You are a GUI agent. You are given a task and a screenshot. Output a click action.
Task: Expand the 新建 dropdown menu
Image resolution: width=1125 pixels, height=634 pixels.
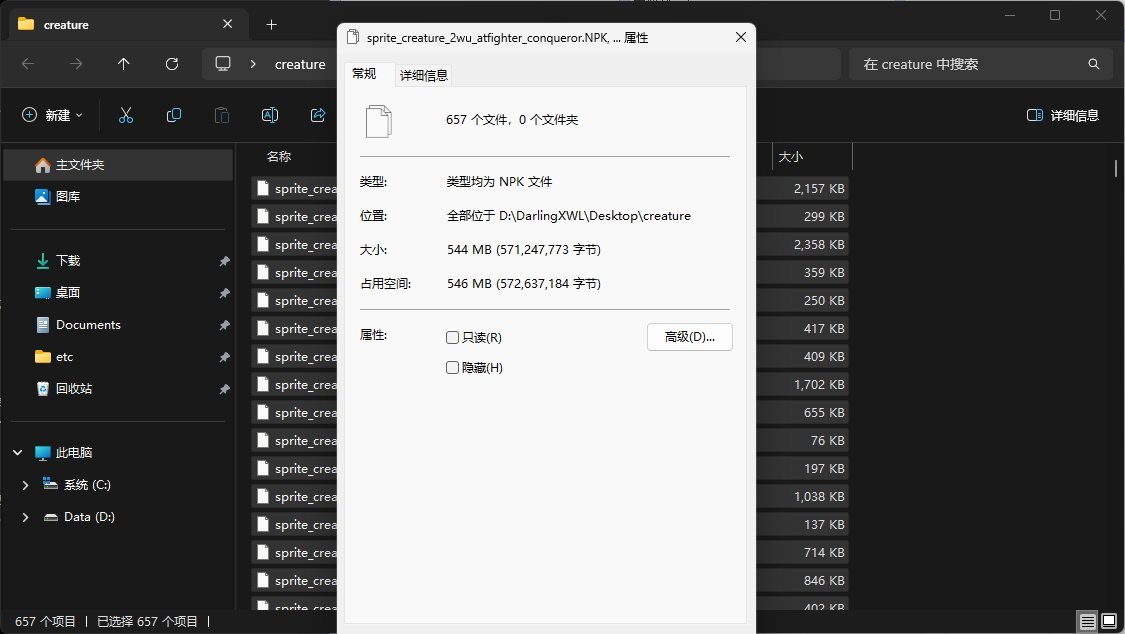click(x=52, y=115)
